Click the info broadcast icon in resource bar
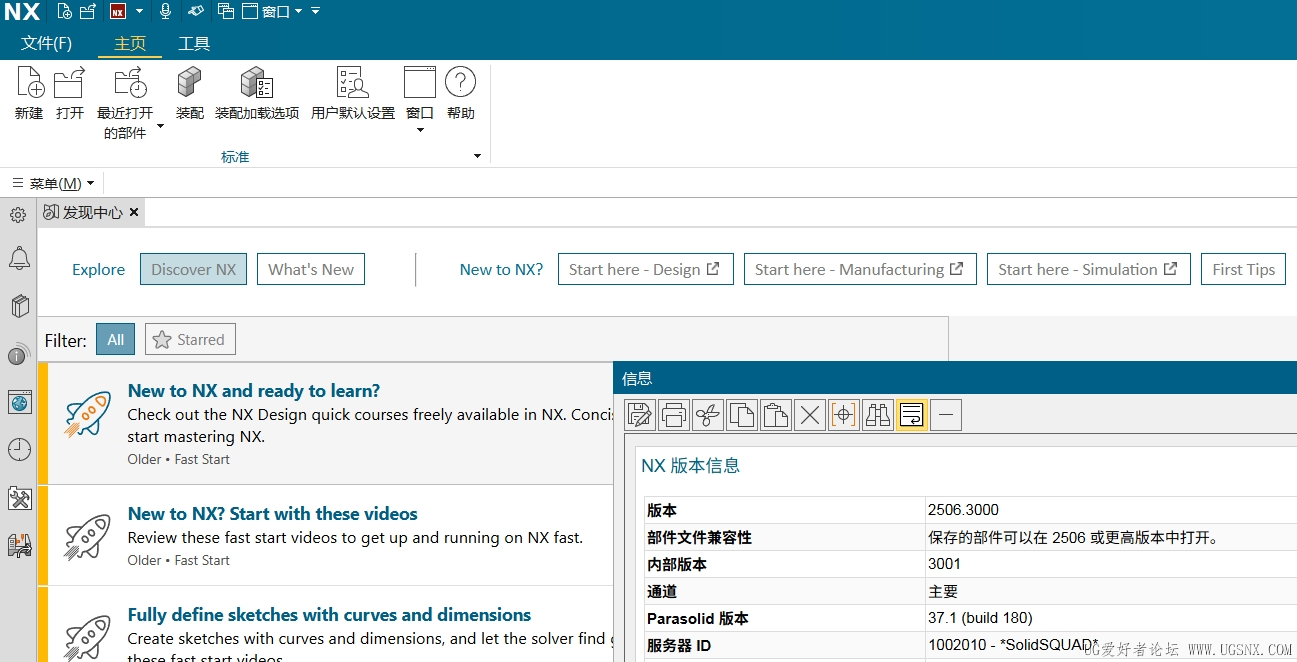This screenshot has width=1297, height=662. (19, 354)
